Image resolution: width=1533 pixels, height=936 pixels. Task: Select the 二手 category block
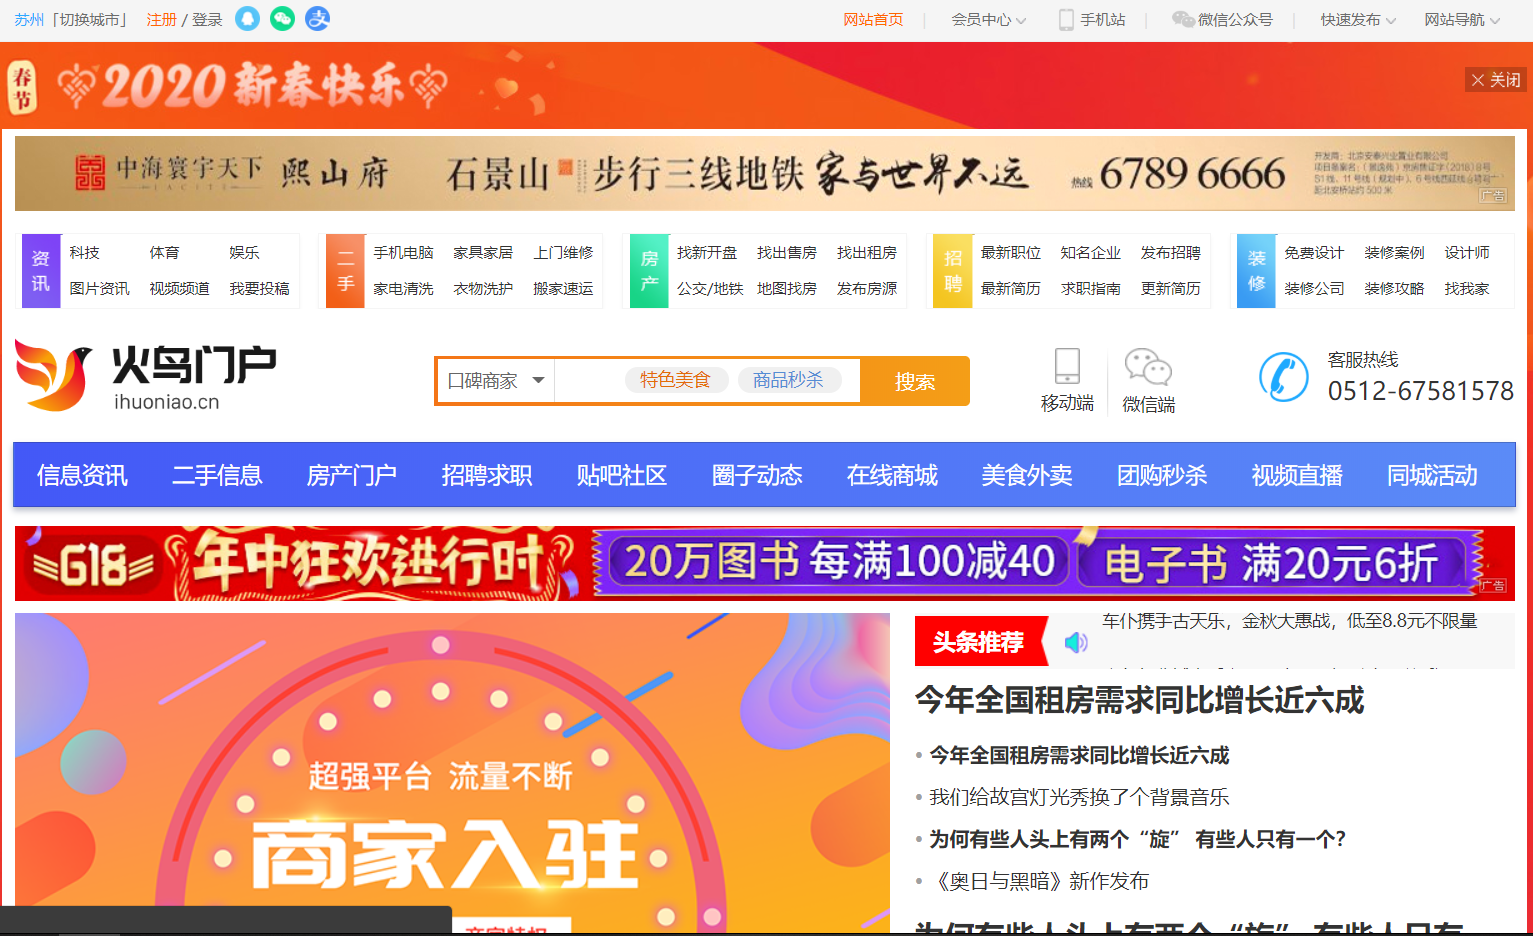[345, 271]
